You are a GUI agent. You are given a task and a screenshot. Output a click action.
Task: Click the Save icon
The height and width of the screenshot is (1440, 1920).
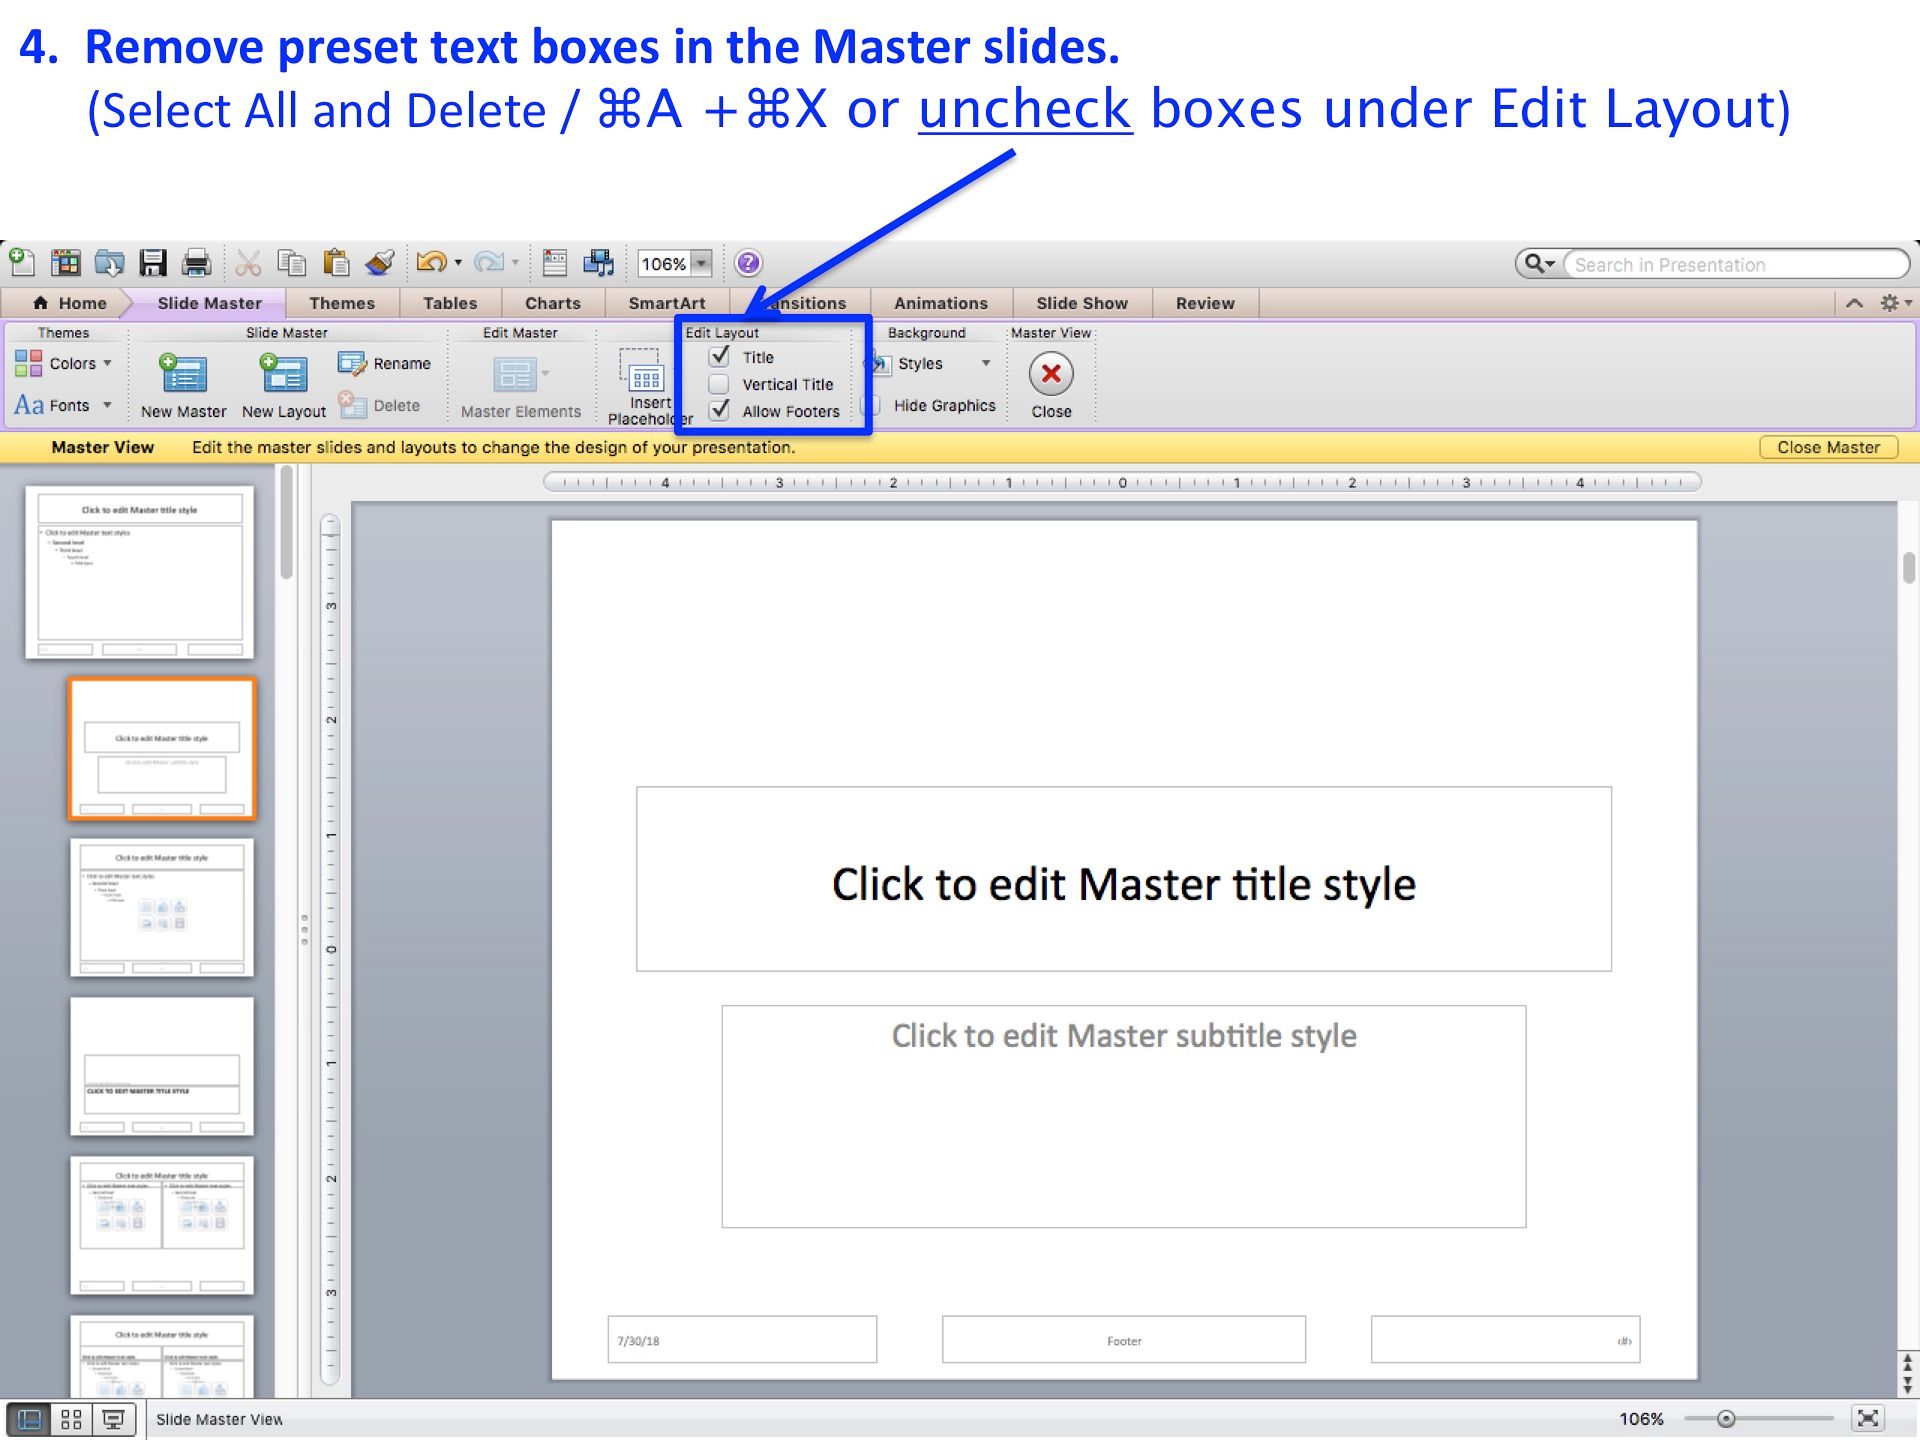tap(152, 262)
